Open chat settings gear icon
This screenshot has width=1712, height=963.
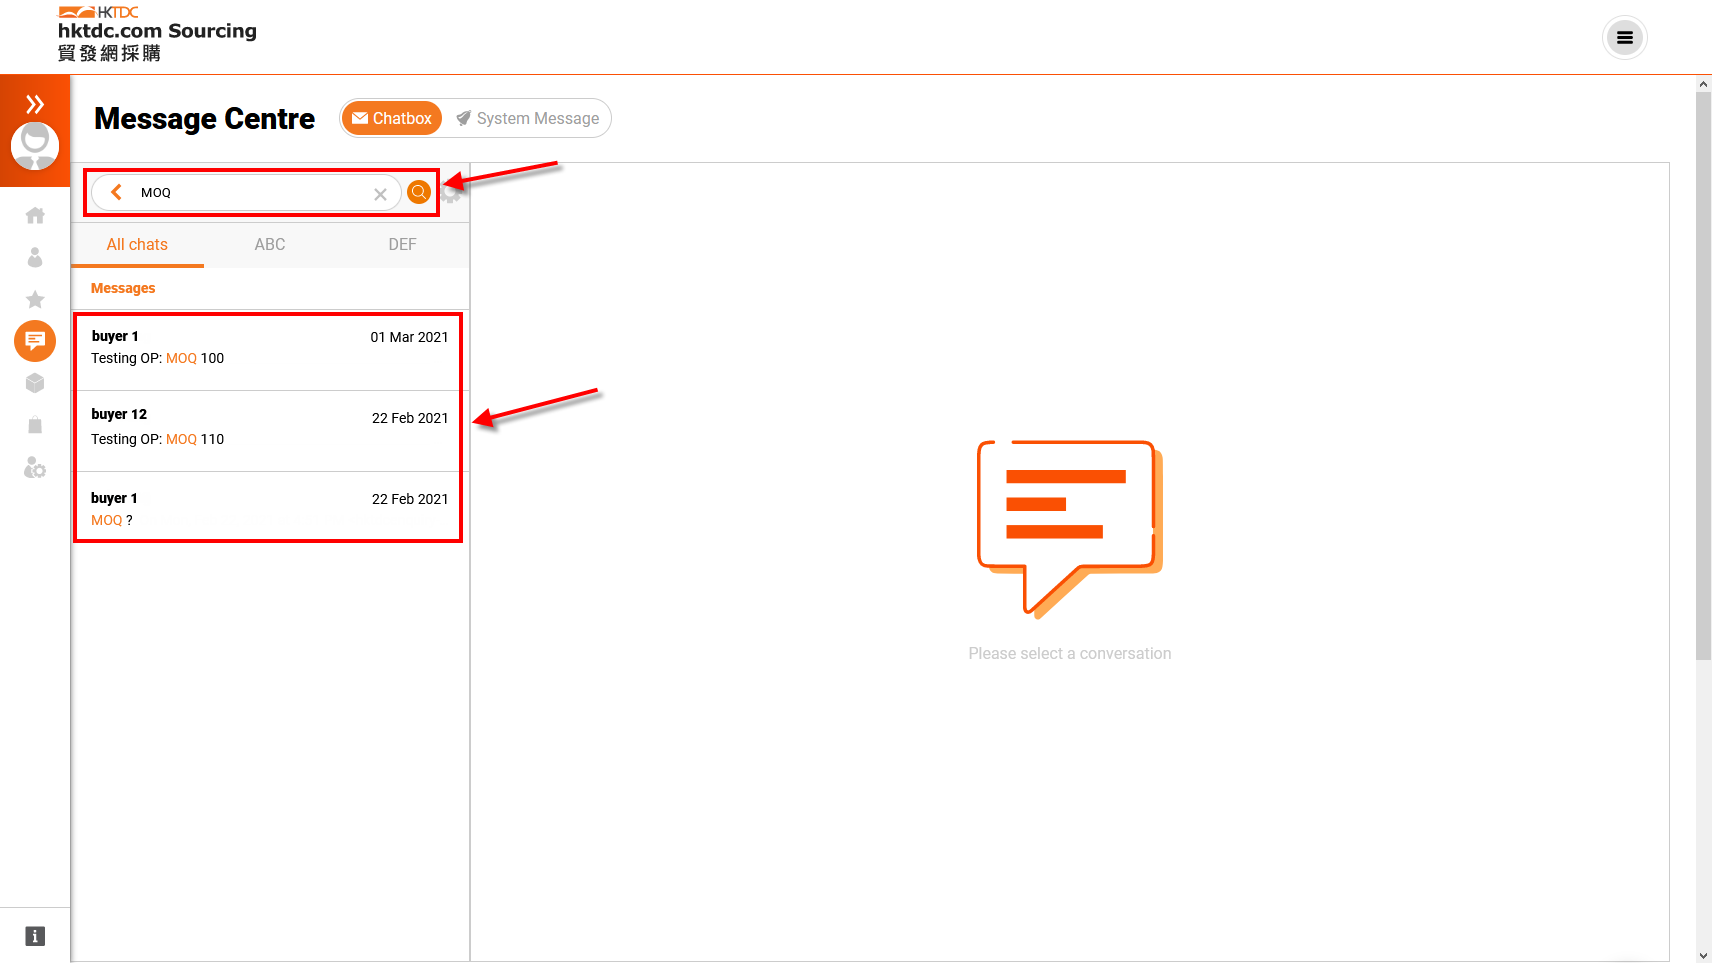[x=451, y=194]
